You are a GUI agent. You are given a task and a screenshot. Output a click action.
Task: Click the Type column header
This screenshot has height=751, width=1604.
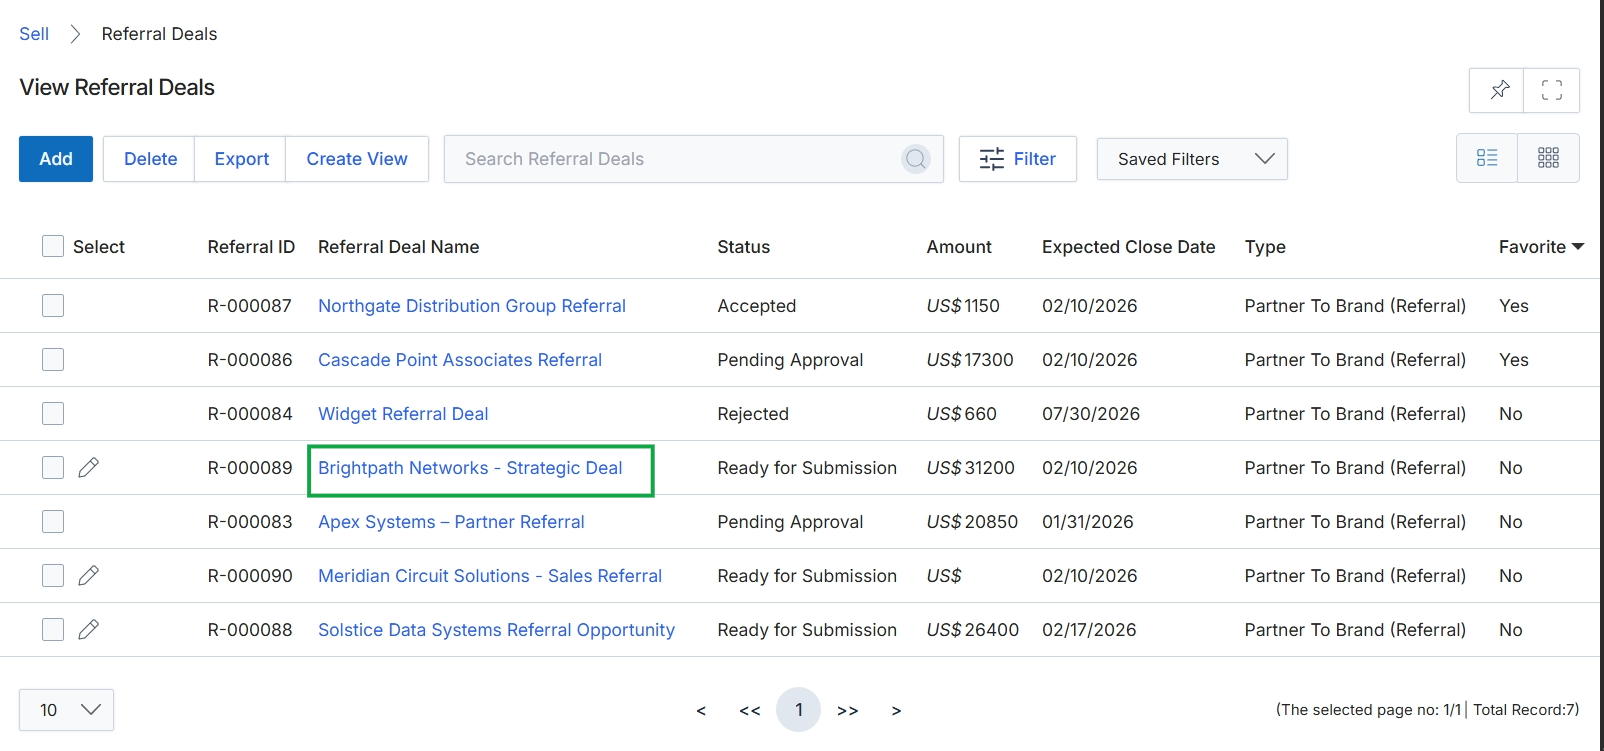coord(1265,247)
